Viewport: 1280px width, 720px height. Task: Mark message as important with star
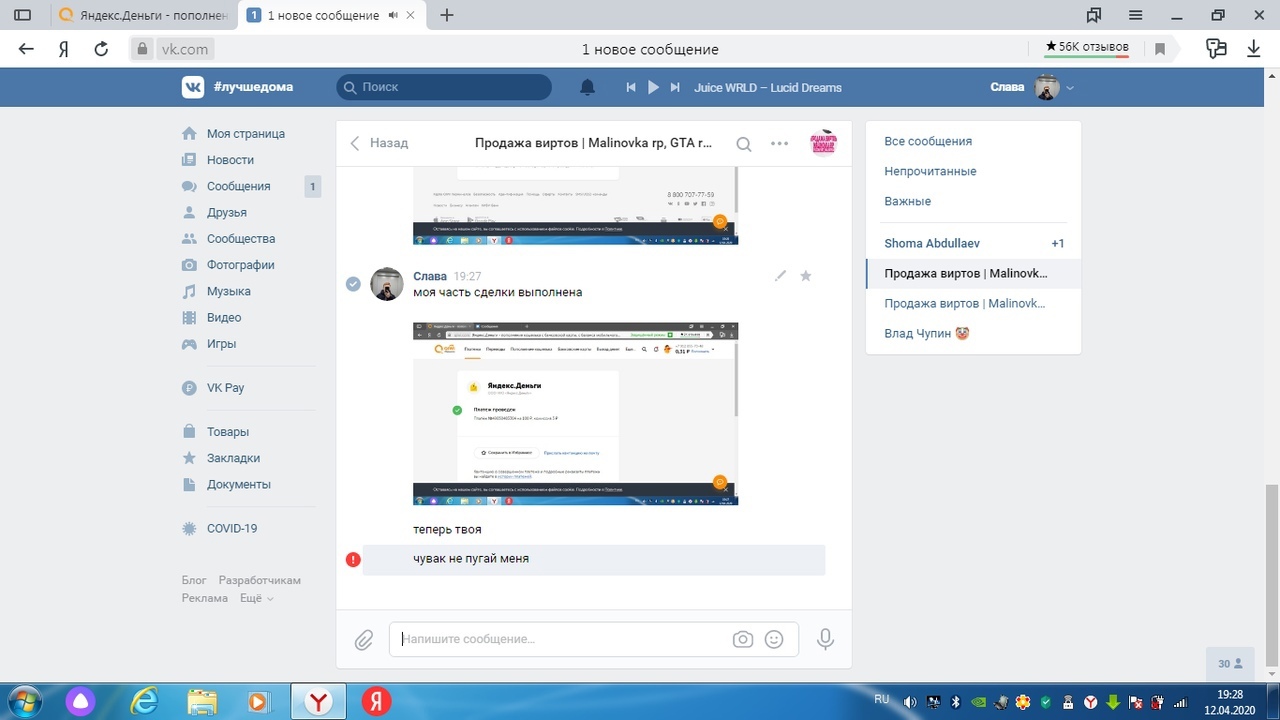click(x=806, y=276)
